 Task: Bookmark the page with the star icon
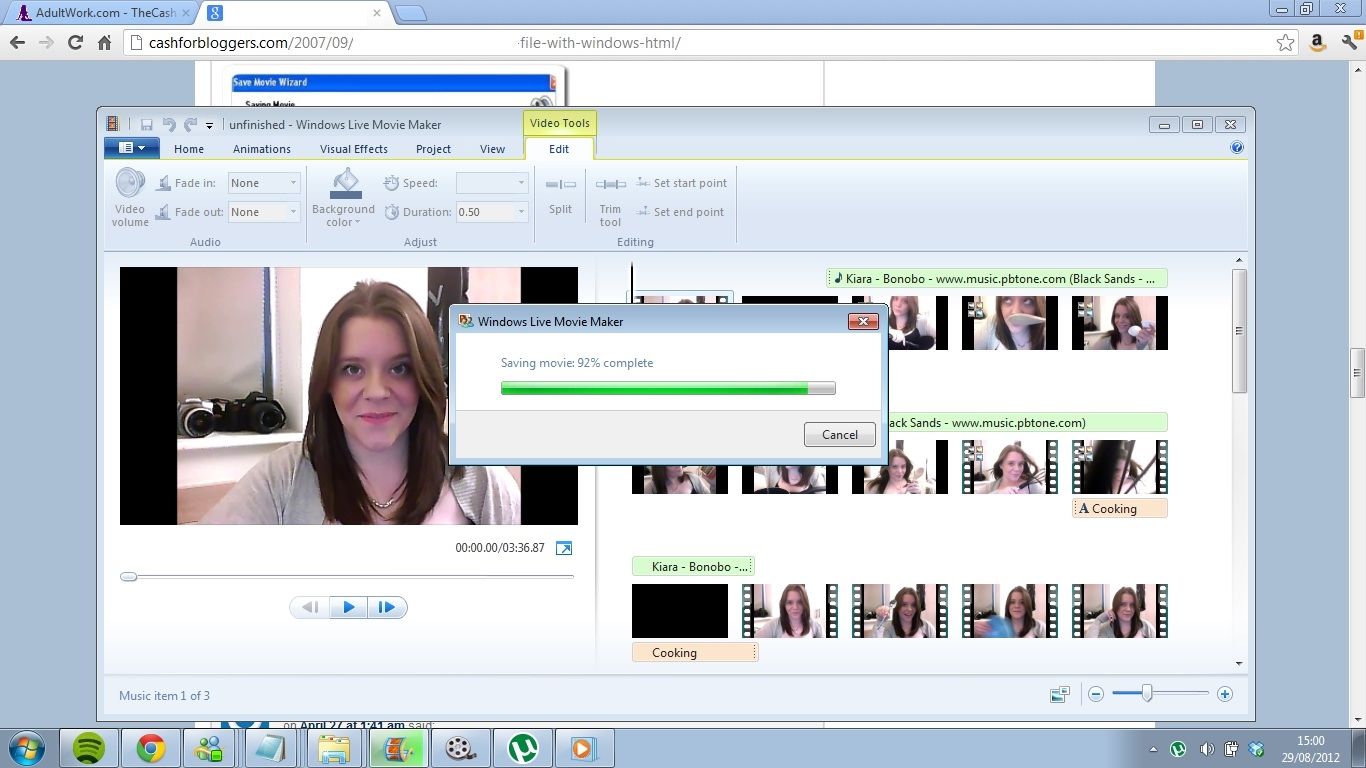[1285, 43]
